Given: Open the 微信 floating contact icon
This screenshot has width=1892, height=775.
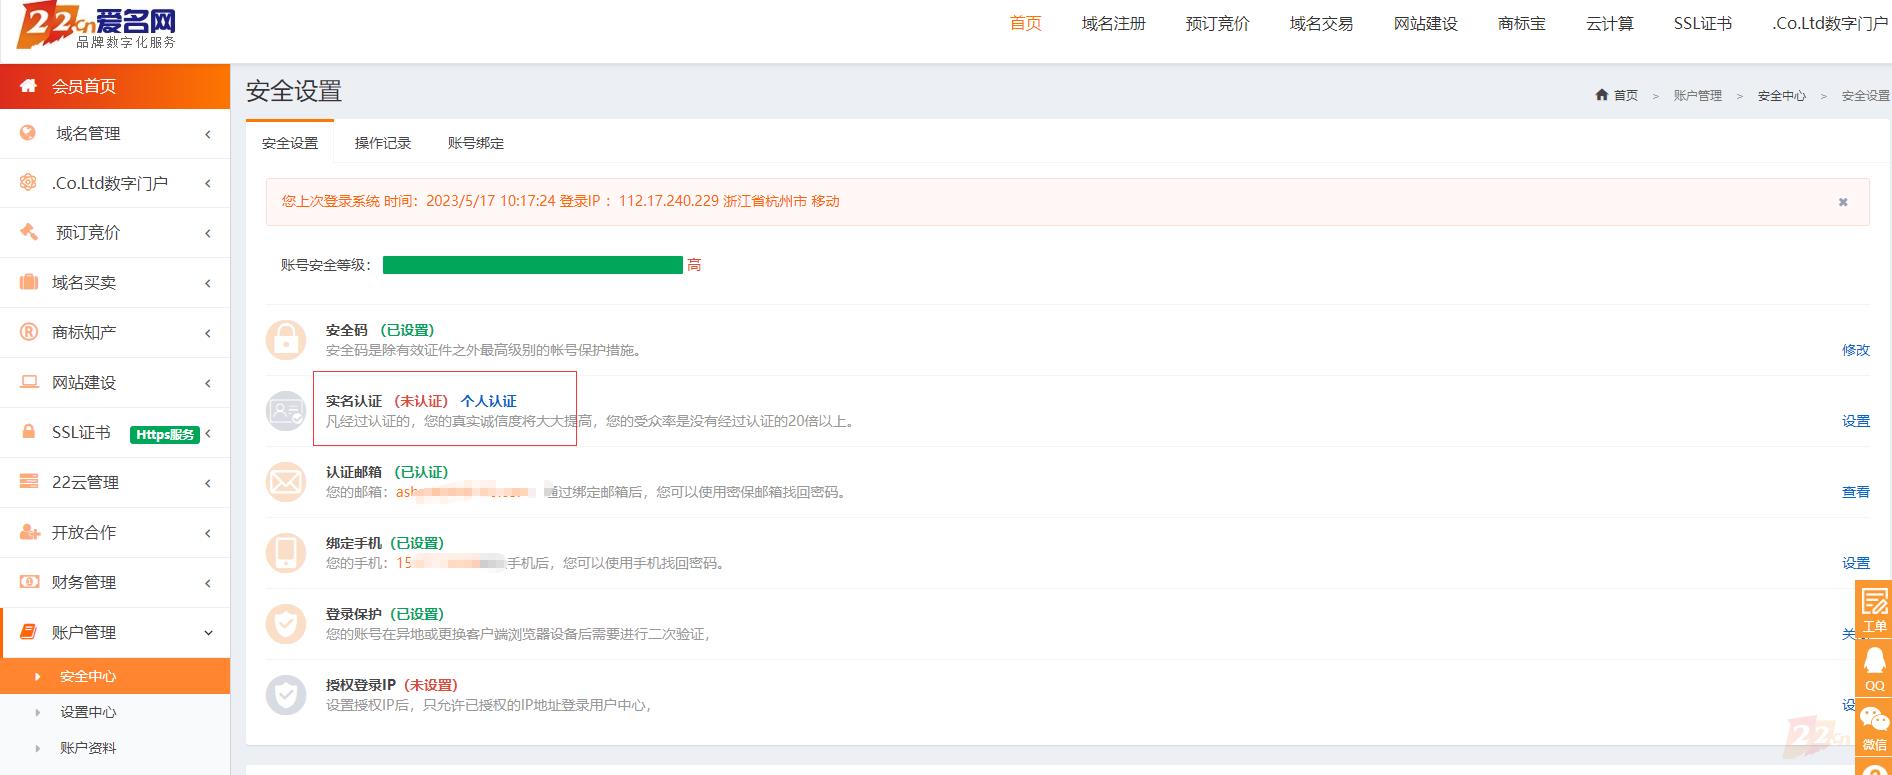Looking at the screenshot, I should pos(1874,727).
